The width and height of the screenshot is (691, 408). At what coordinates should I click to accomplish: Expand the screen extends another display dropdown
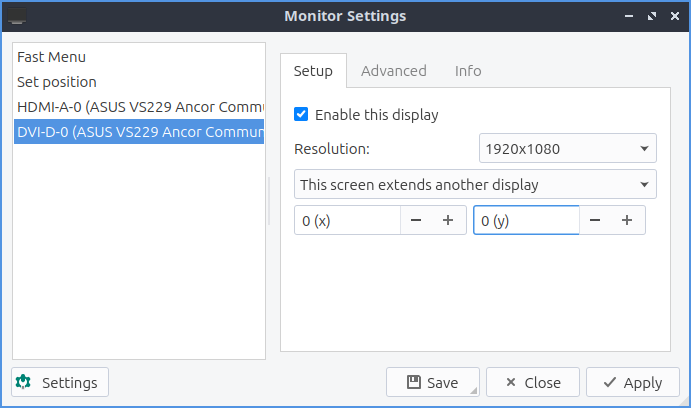(475, 185)
